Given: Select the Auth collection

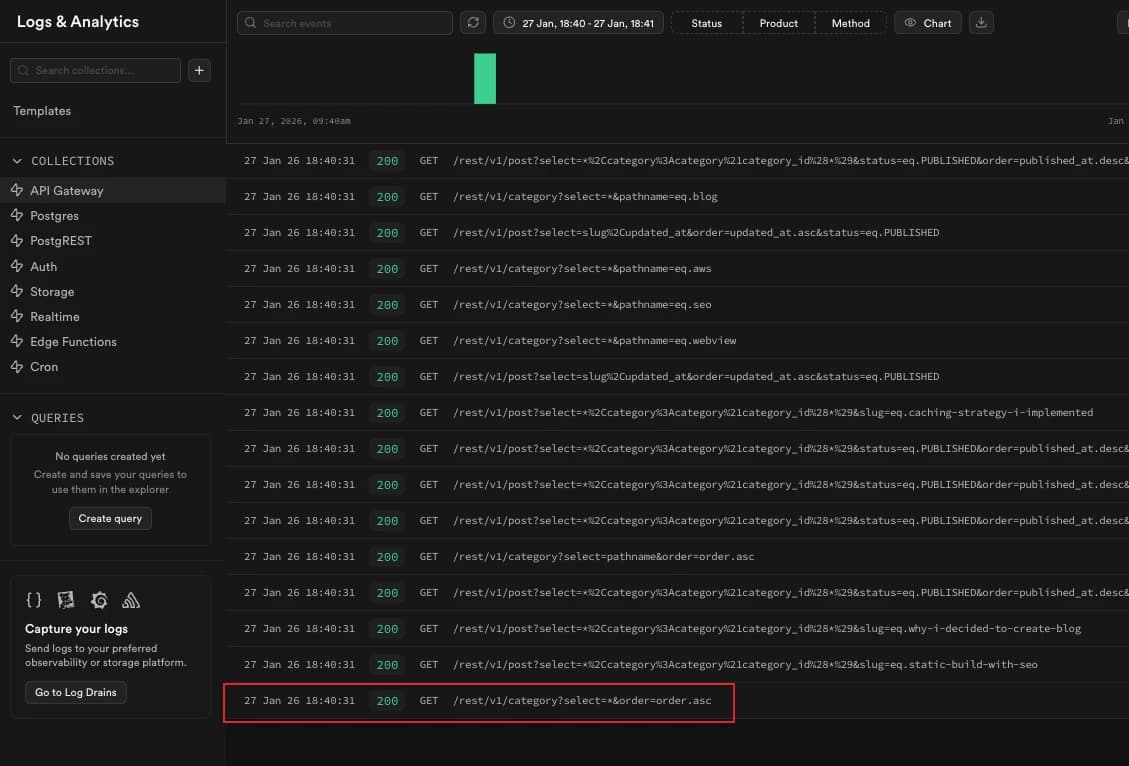Looking at the screenshot, I should pos(44,267).
